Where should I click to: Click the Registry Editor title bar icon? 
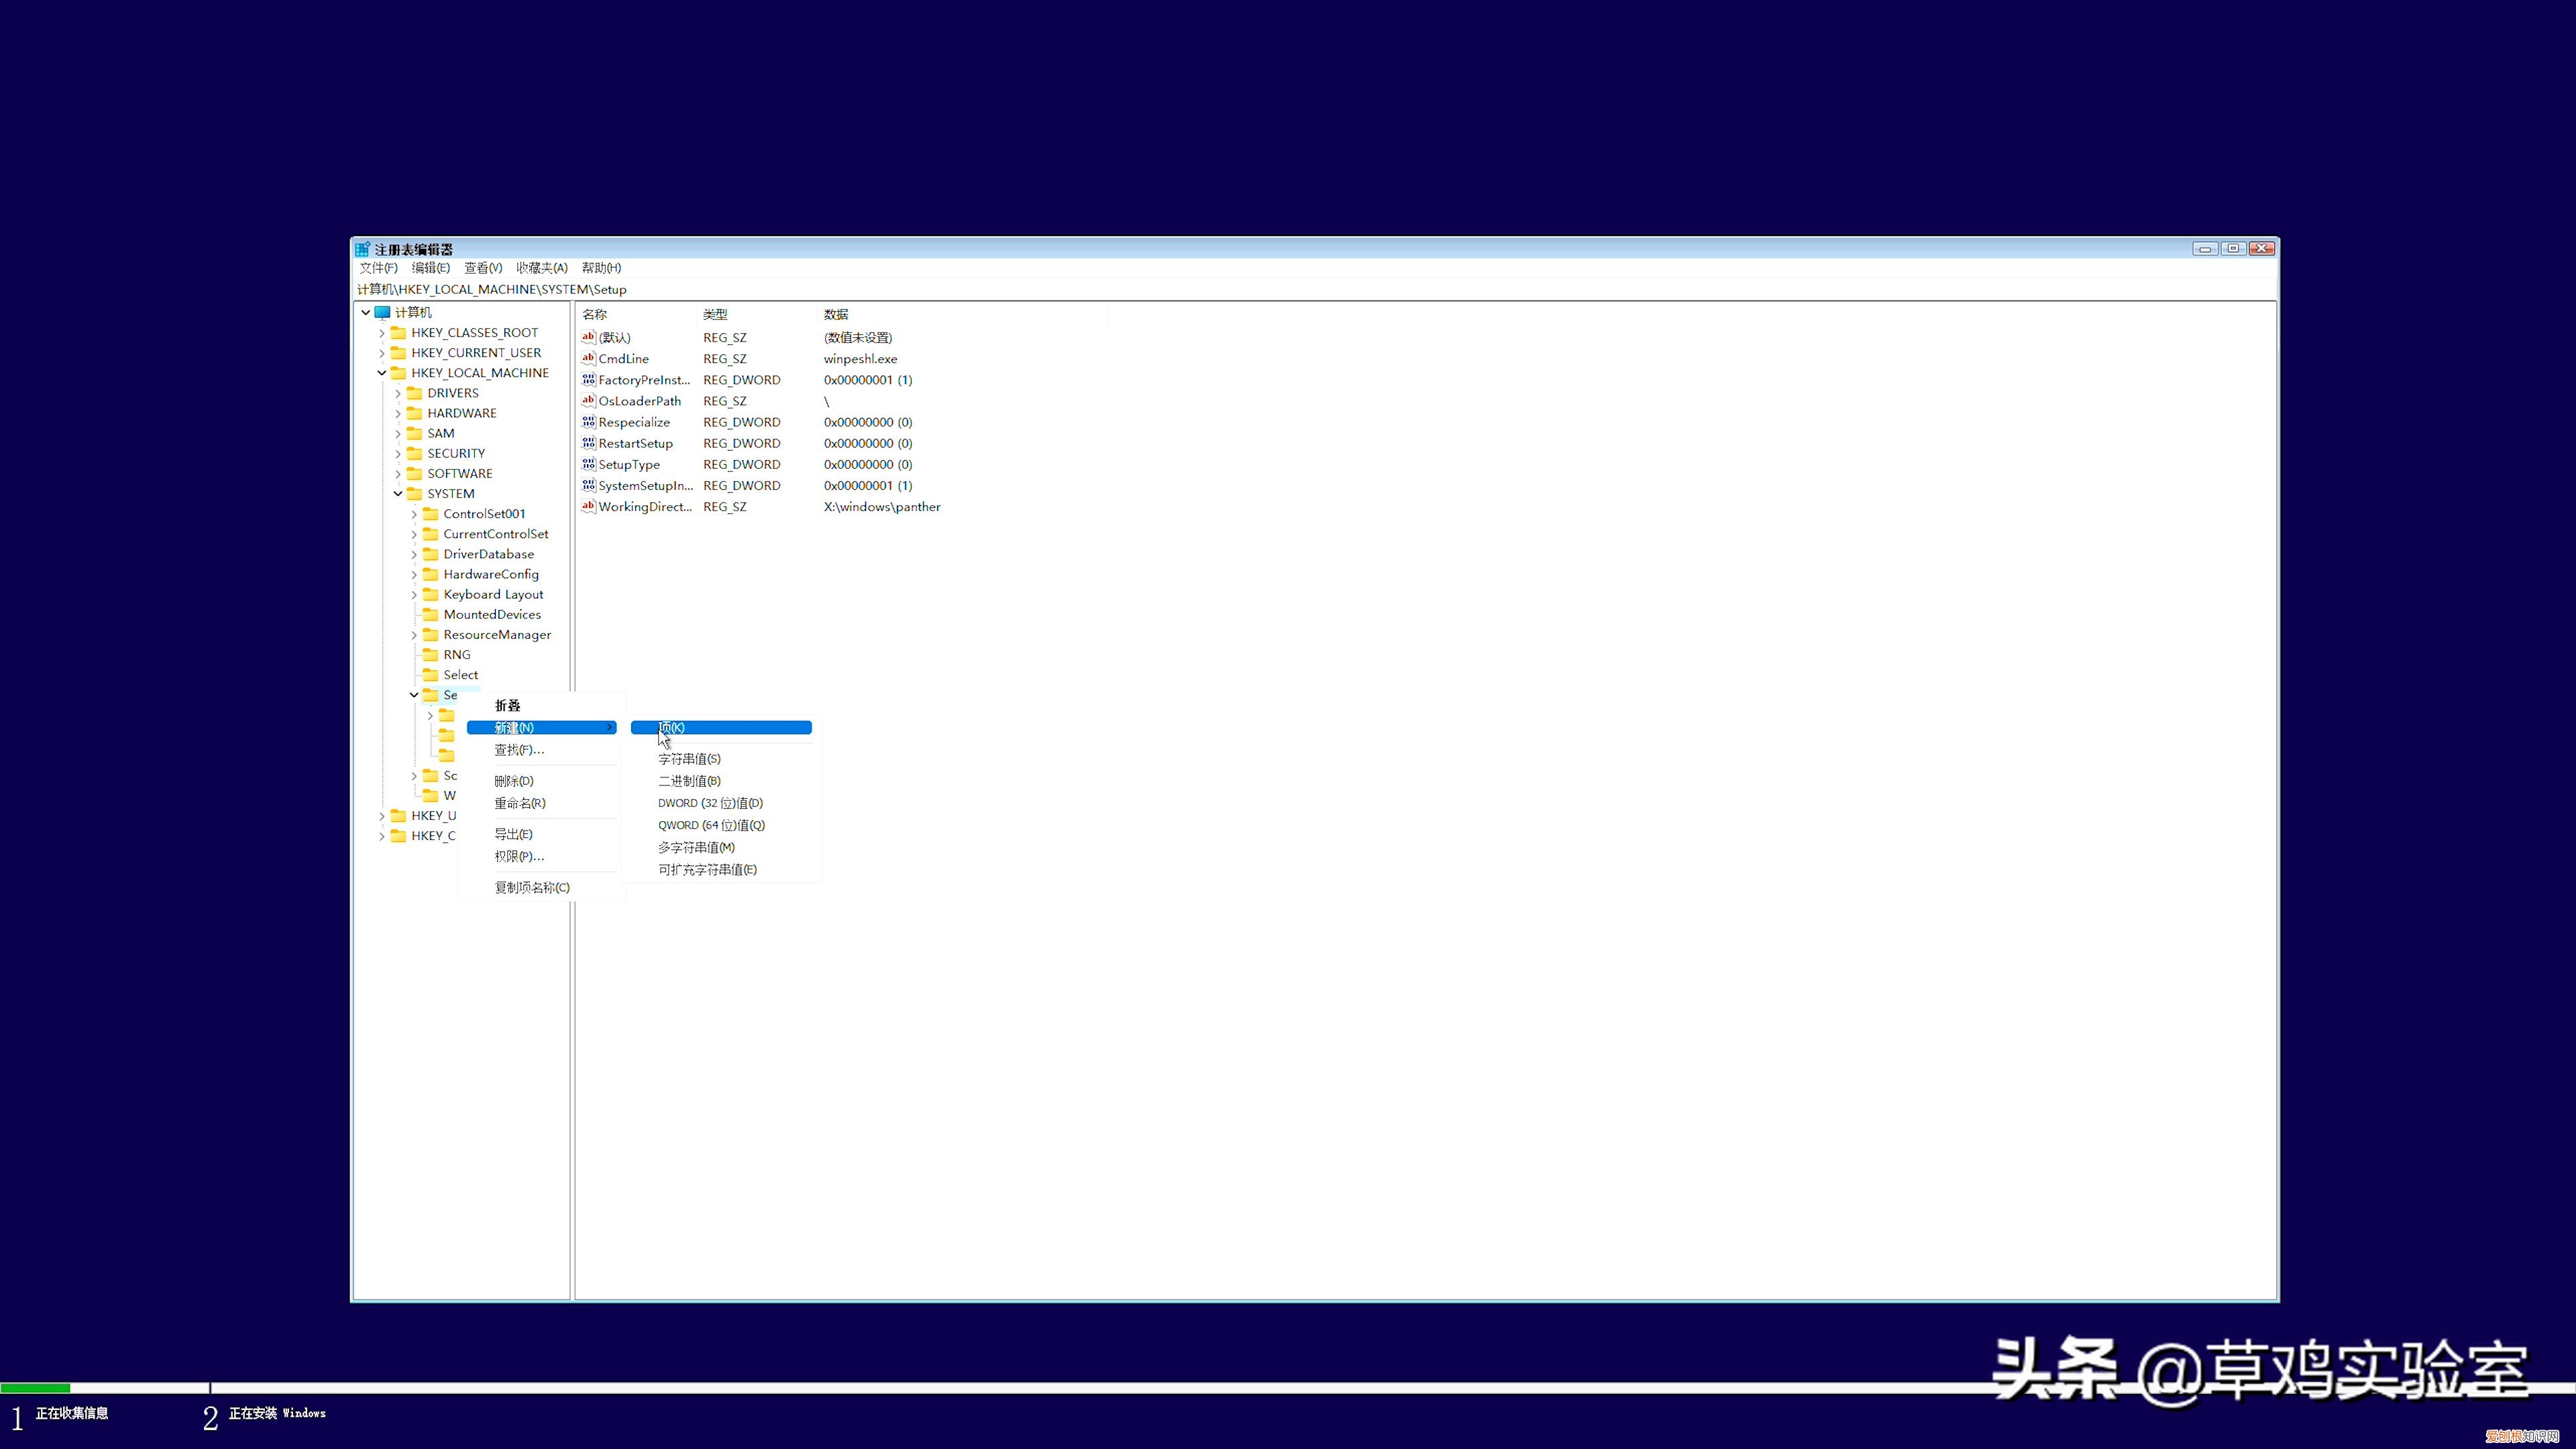[363, 249]
